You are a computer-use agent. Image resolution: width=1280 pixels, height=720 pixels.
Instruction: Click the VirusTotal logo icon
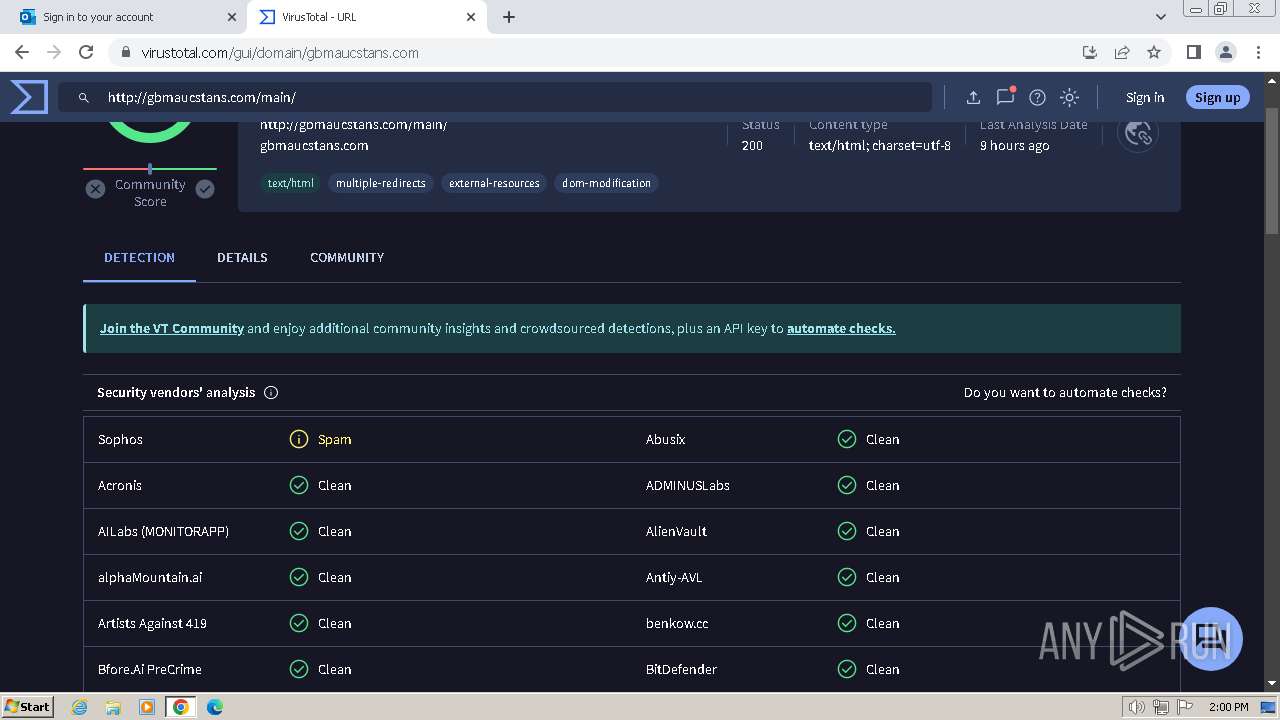(29, 97)
